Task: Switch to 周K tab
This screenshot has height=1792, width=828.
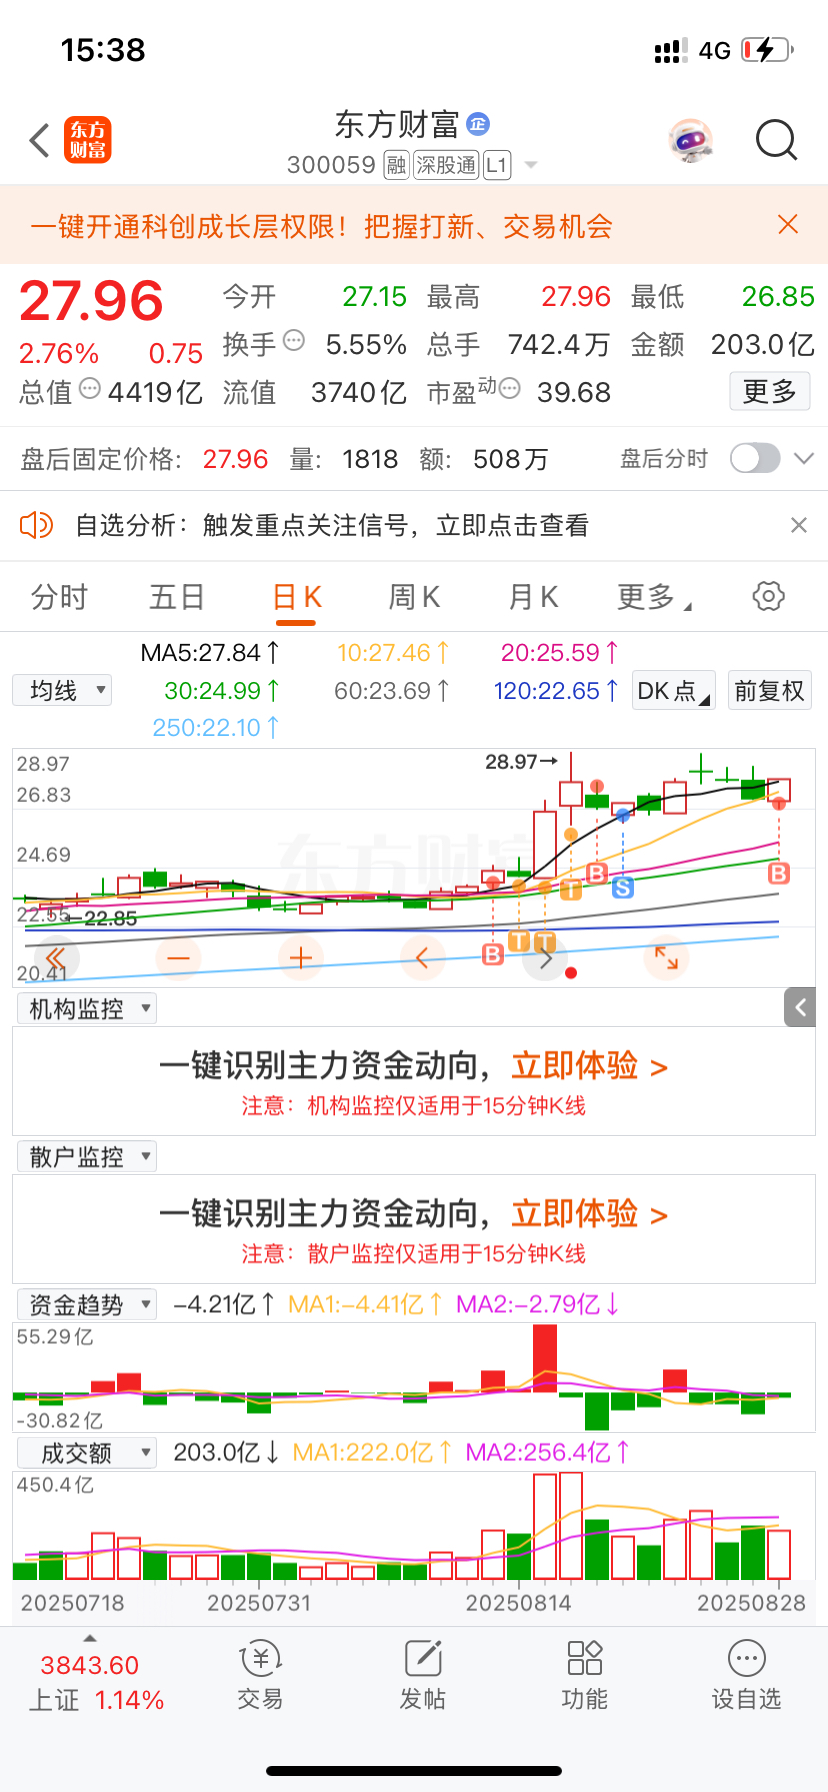Action: pos(414,597)
